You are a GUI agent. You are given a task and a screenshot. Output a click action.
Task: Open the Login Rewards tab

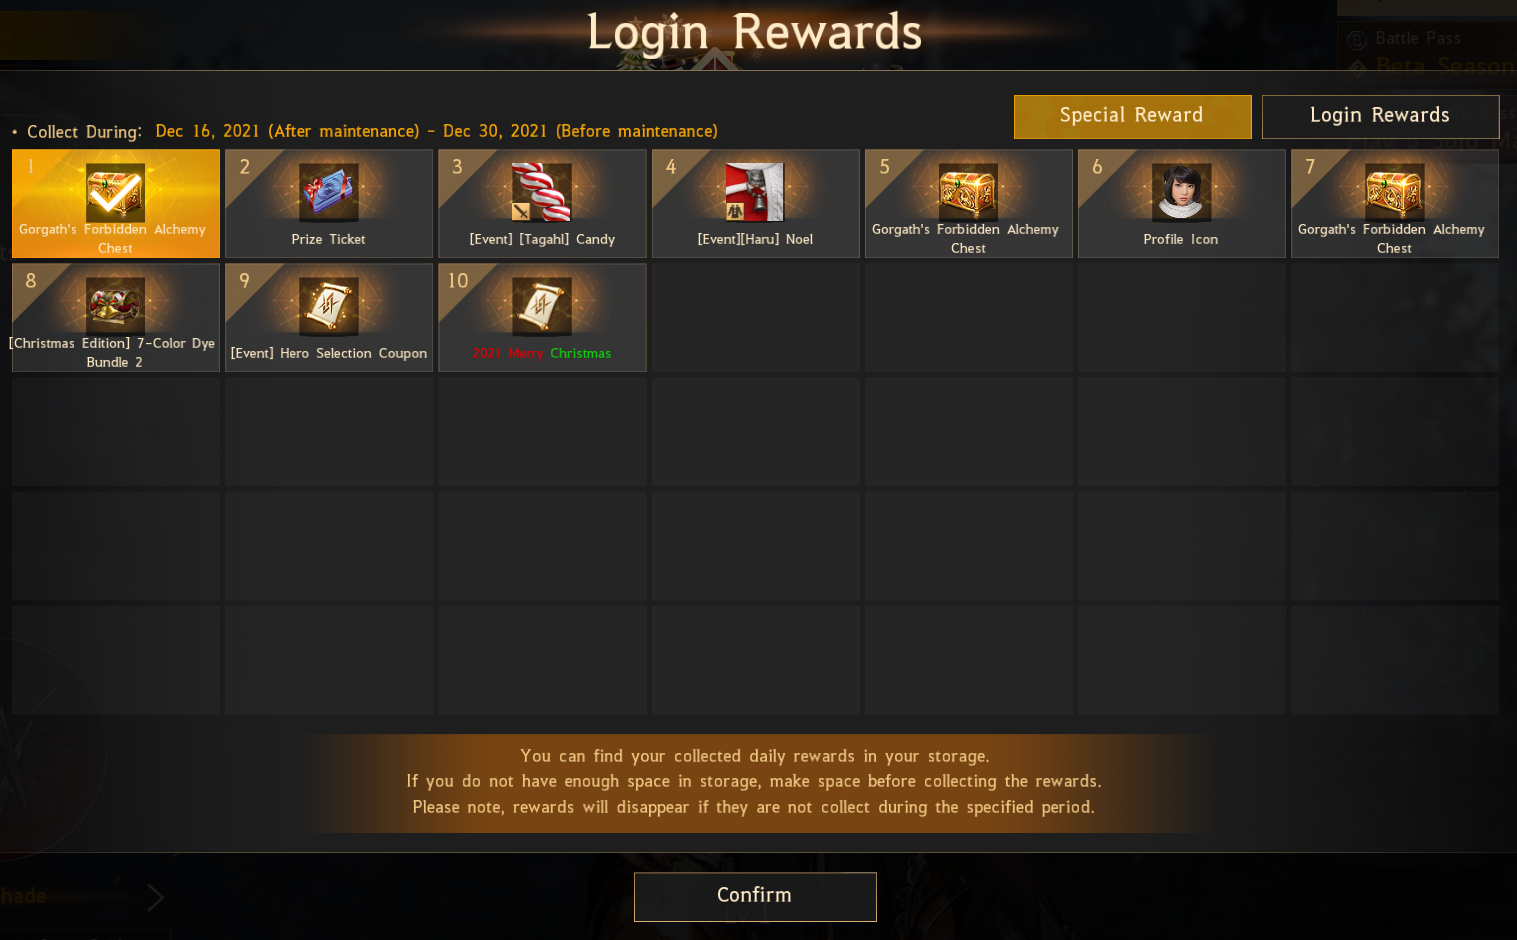[x=1380, y=116]
